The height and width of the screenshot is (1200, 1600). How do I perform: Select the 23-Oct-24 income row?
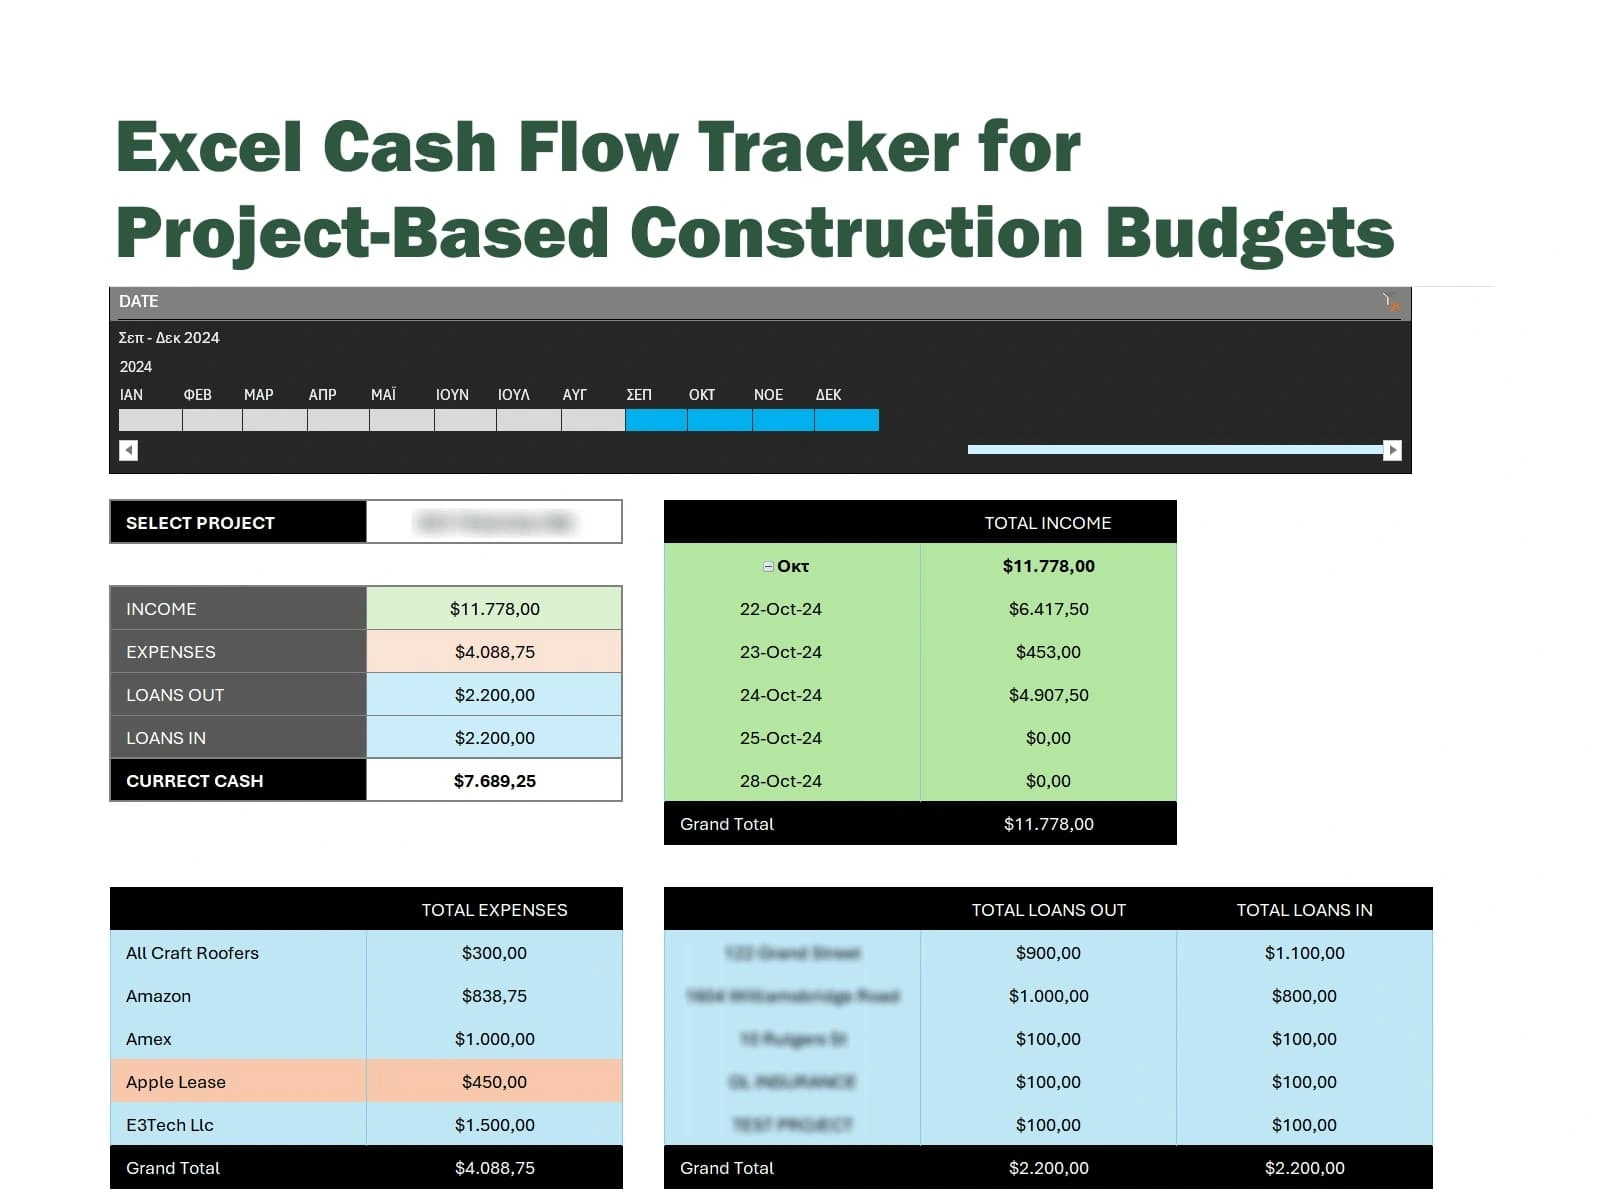(920, 651)
